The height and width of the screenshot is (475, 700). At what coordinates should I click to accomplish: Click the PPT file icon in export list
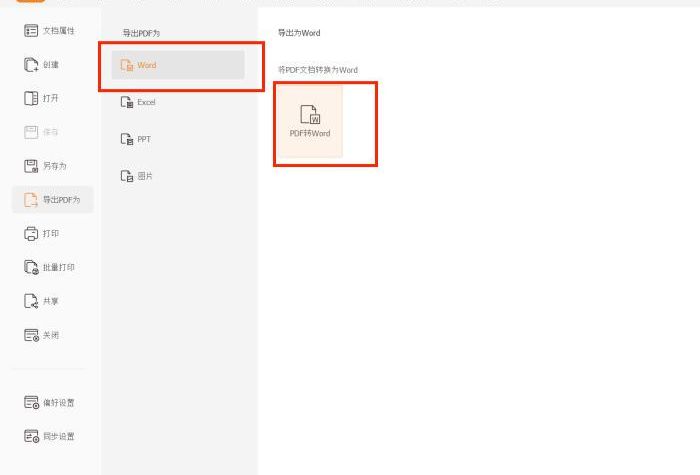pos(126,139)
